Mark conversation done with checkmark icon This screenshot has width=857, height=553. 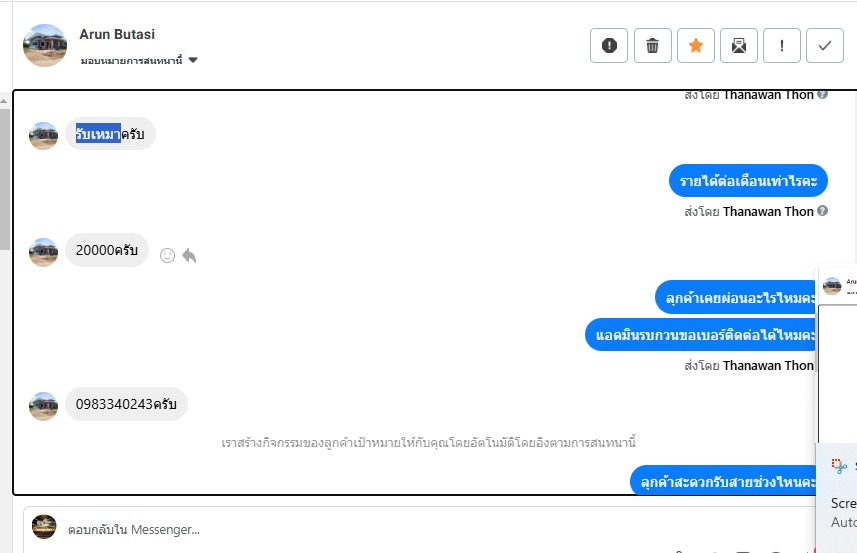point(825,45)
